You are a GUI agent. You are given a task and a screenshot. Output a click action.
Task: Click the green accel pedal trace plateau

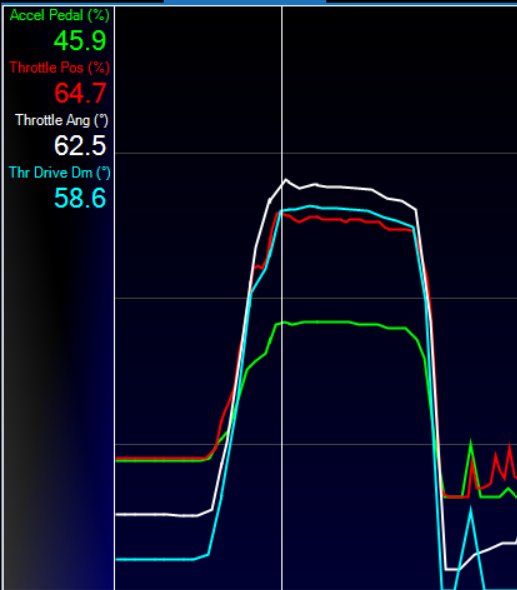339,322
